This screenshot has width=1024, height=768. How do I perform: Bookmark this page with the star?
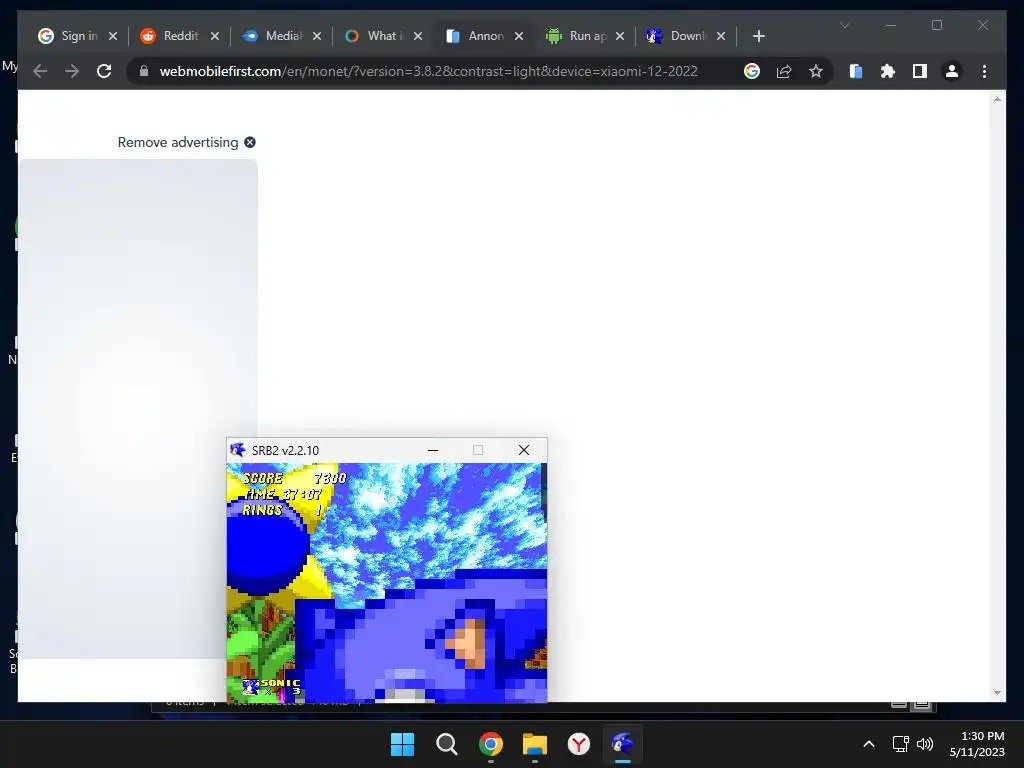(816, 71)
